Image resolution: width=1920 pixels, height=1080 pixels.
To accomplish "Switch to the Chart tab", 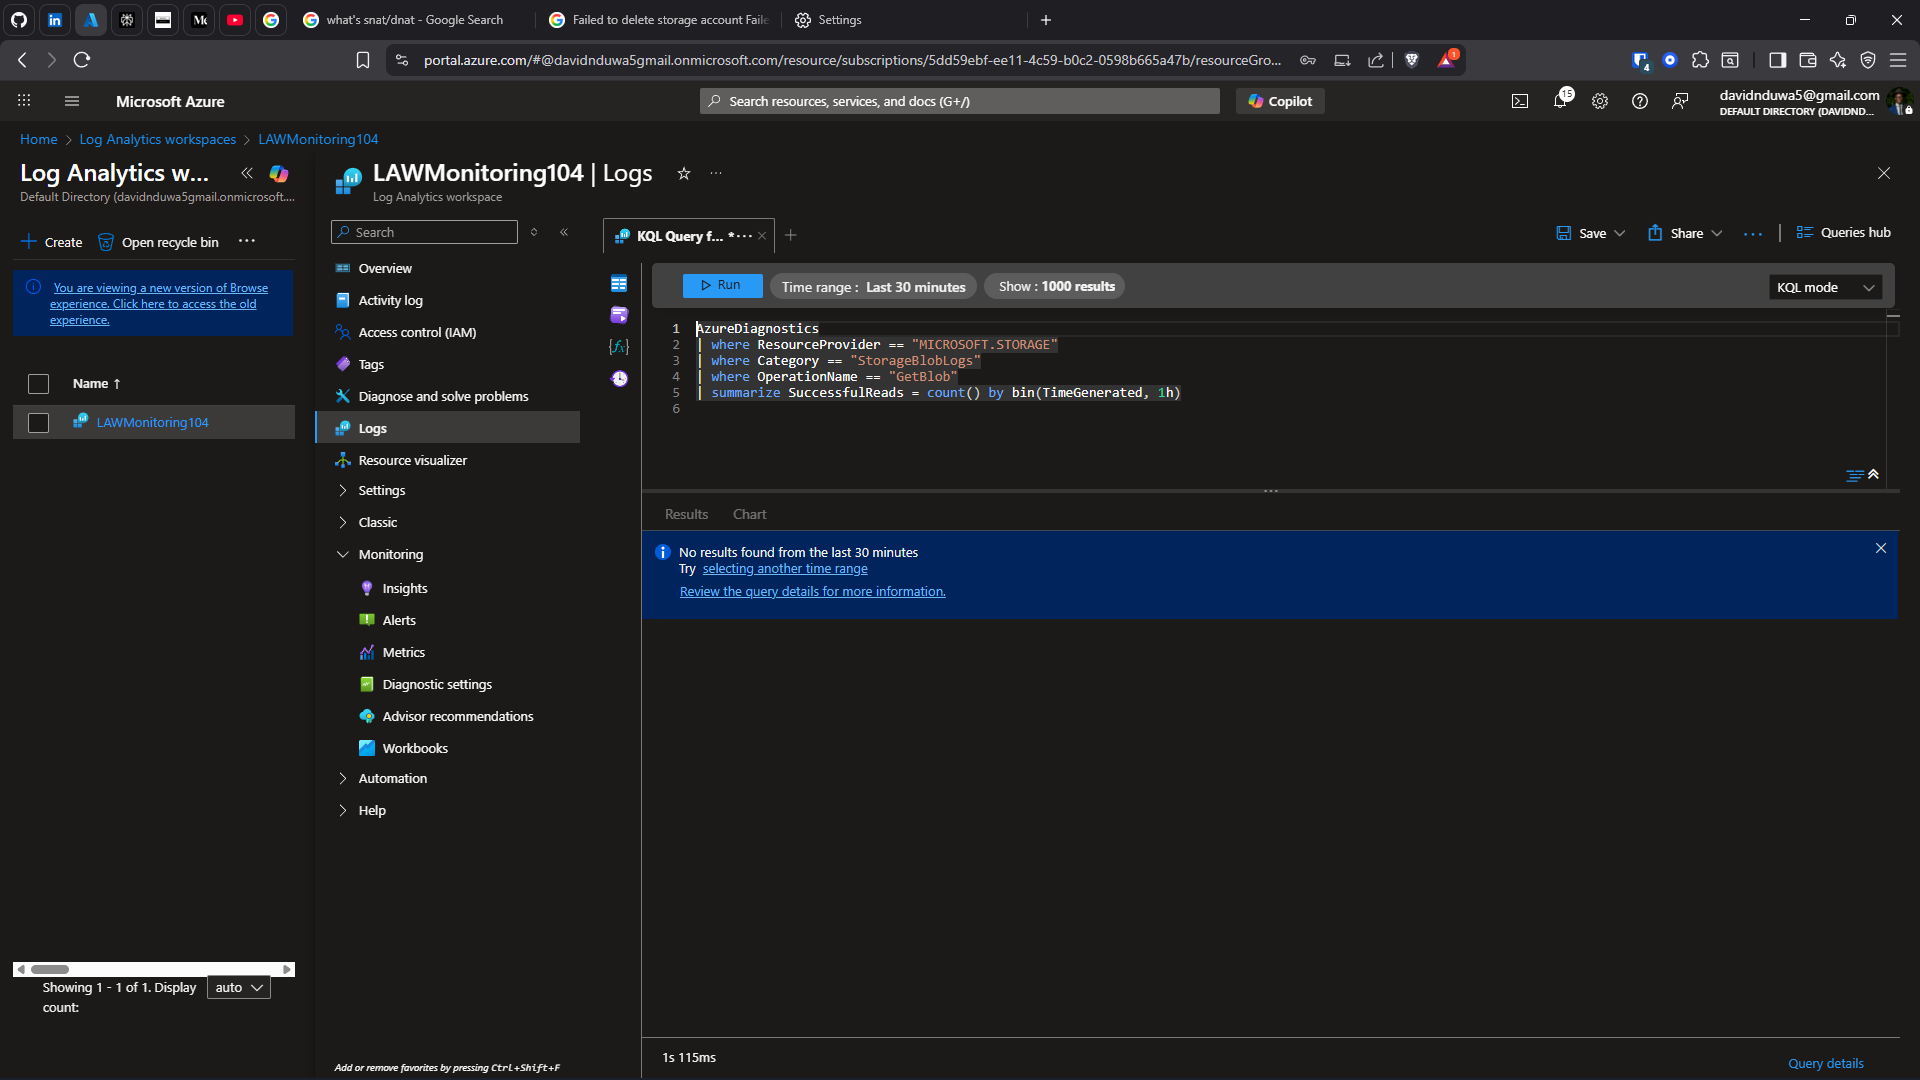I will [749, 514].
